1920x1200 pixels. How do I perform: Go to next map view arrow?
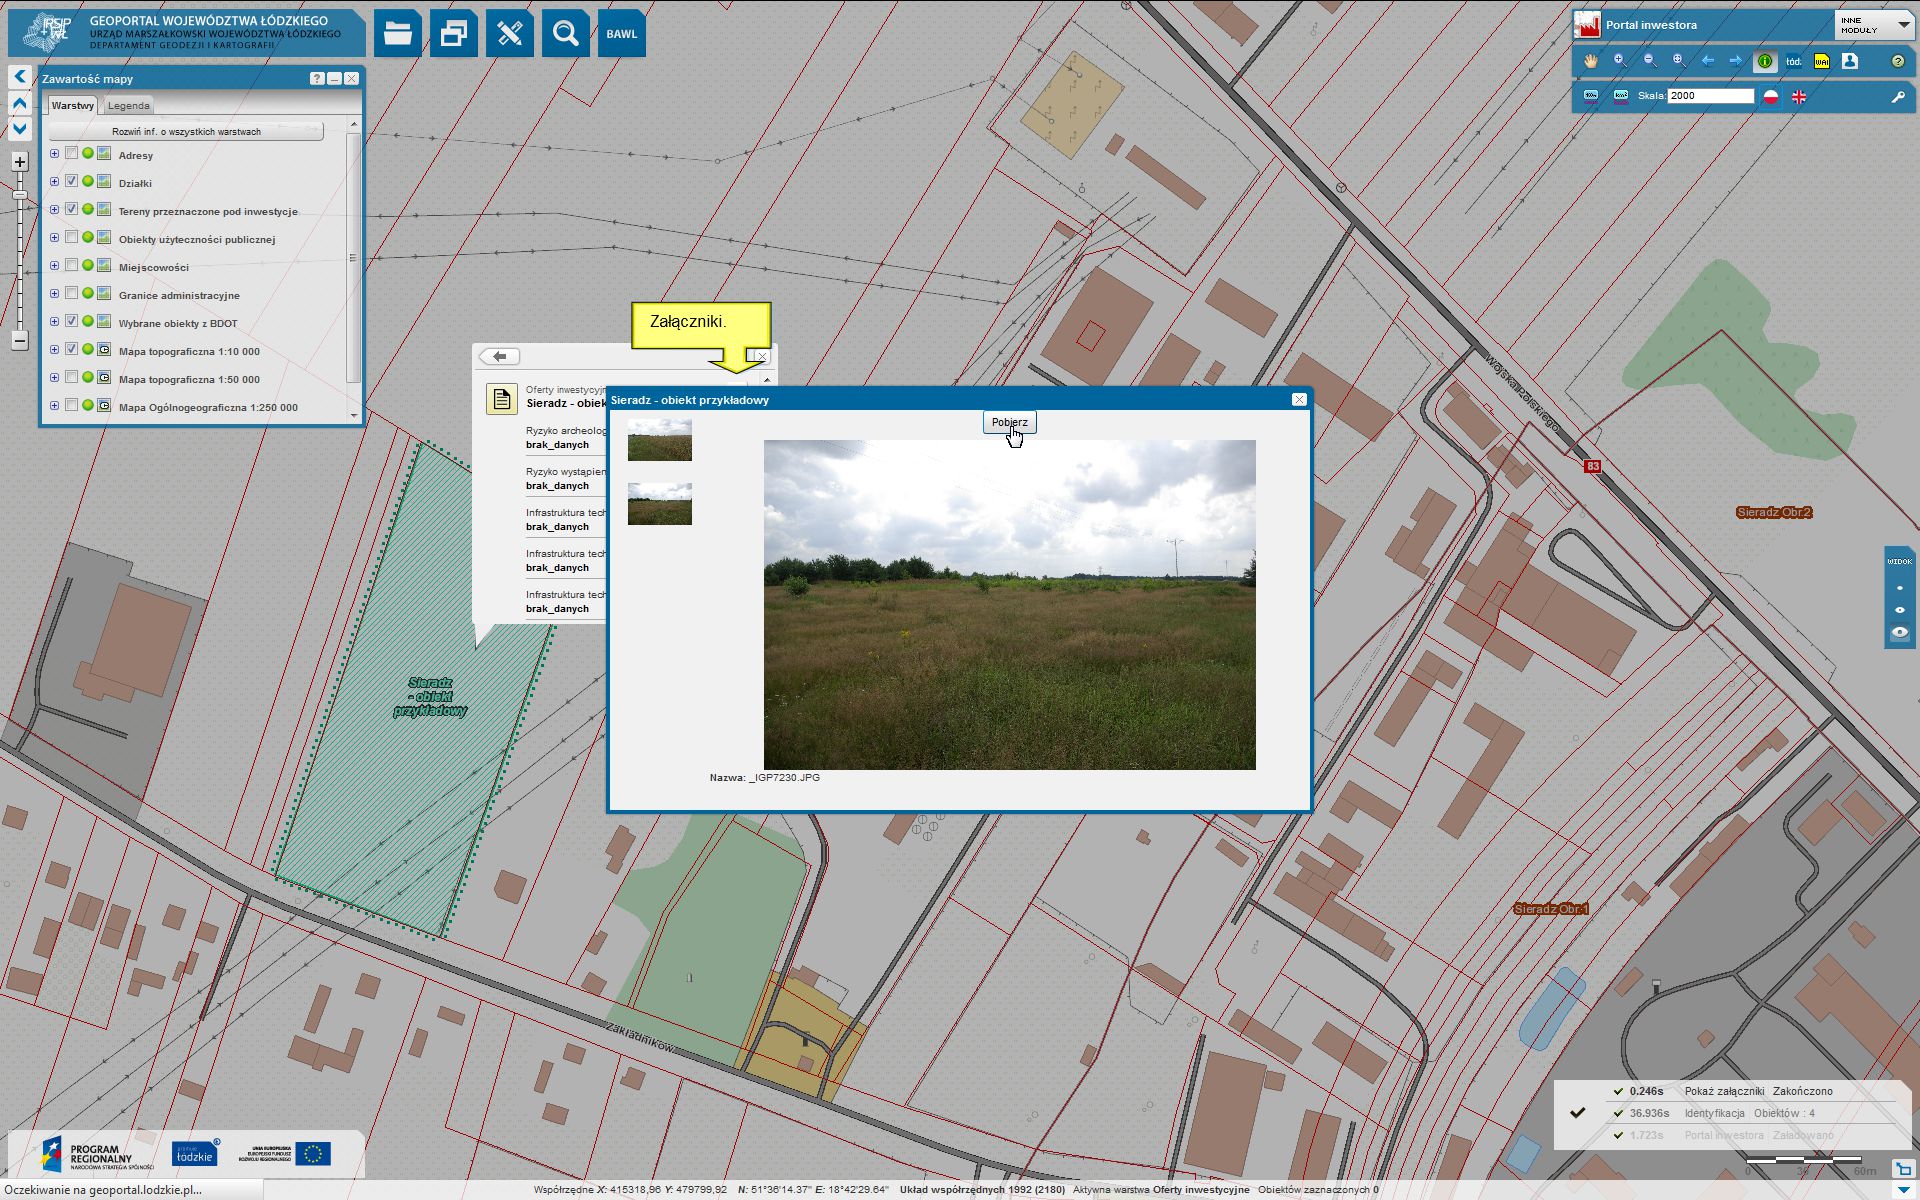pyautogui.click(x=1736, y=61)
